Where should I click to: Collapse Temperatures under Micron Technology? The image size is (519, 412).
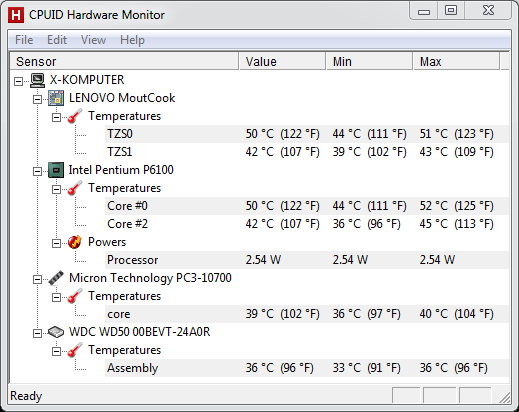[x=56, y=297]
